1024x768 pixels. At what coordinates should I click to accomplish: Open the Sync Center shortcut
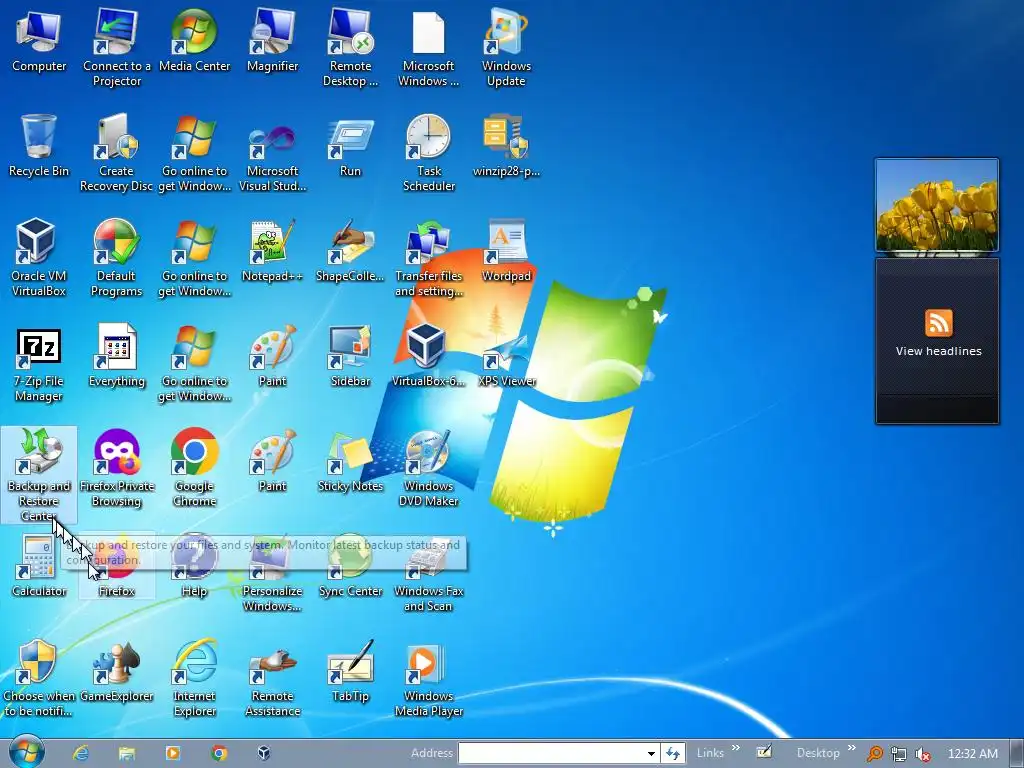point(350,566)
